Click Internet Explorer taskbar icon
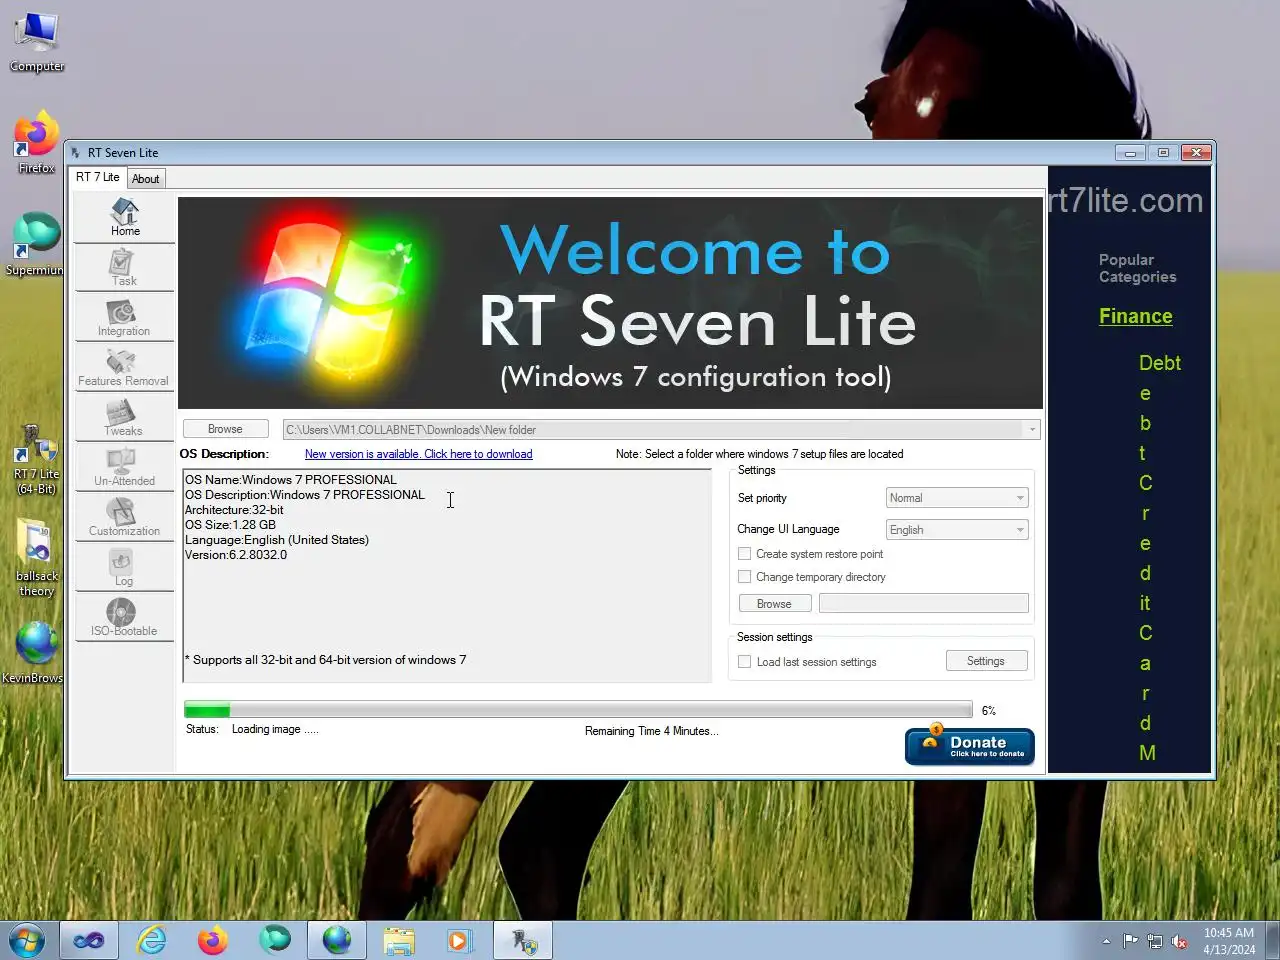 151,941
